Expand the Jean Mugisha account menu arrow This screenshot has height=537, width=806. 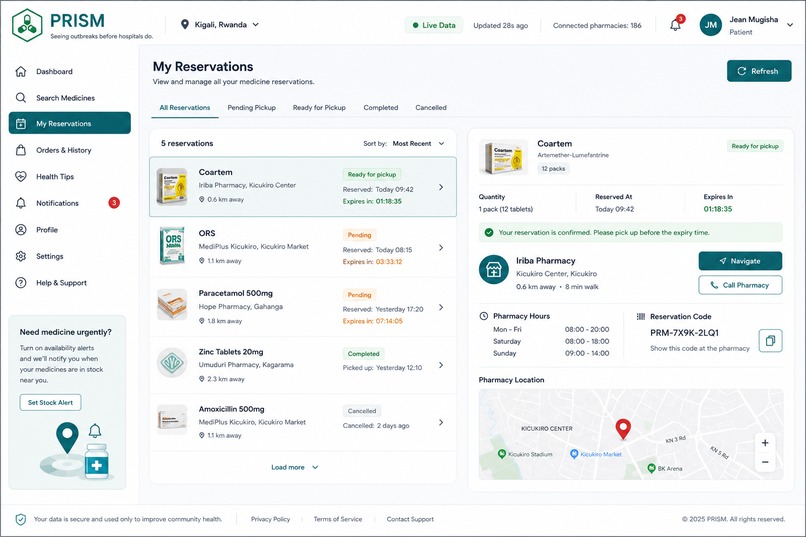pos(790,25)
